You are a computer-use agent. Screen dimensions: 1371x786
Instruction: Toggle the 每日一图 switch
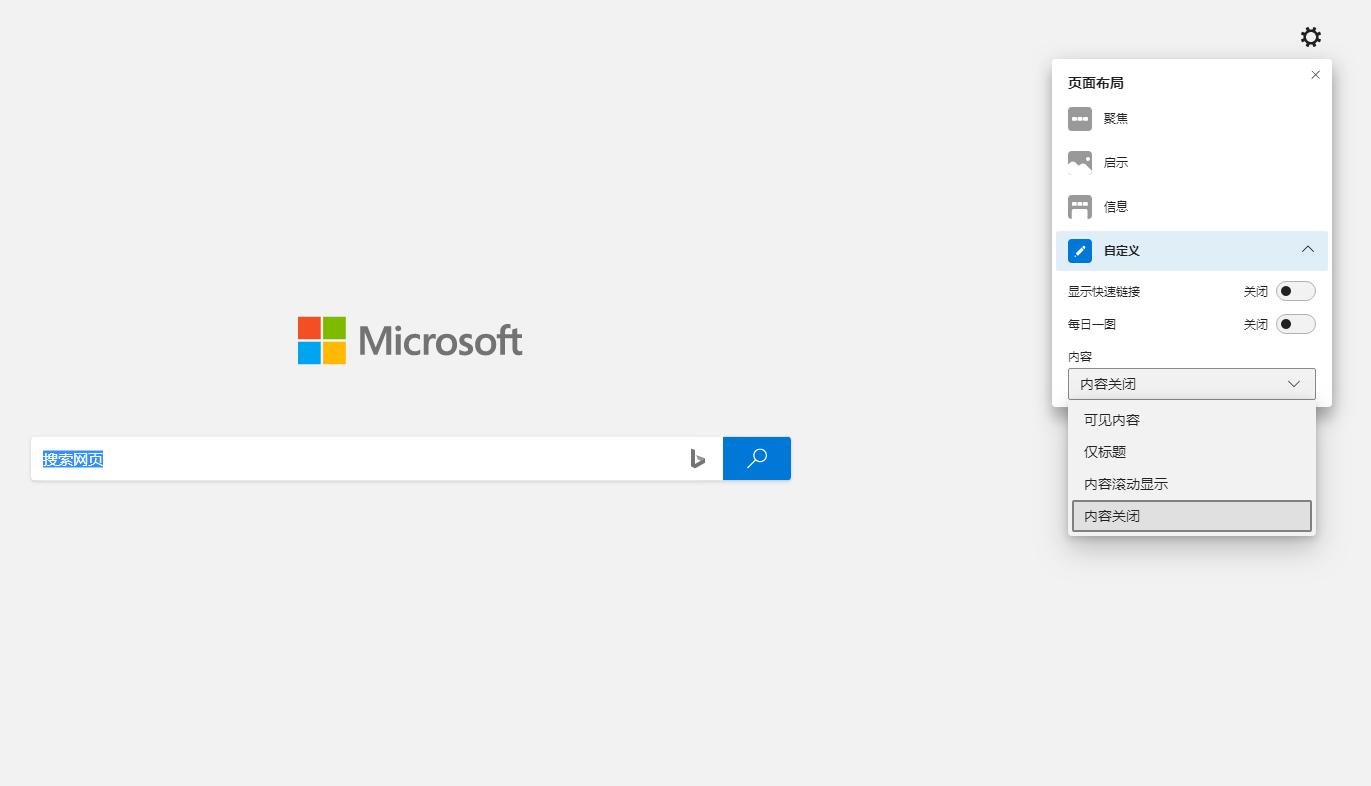pos(1295,324)
